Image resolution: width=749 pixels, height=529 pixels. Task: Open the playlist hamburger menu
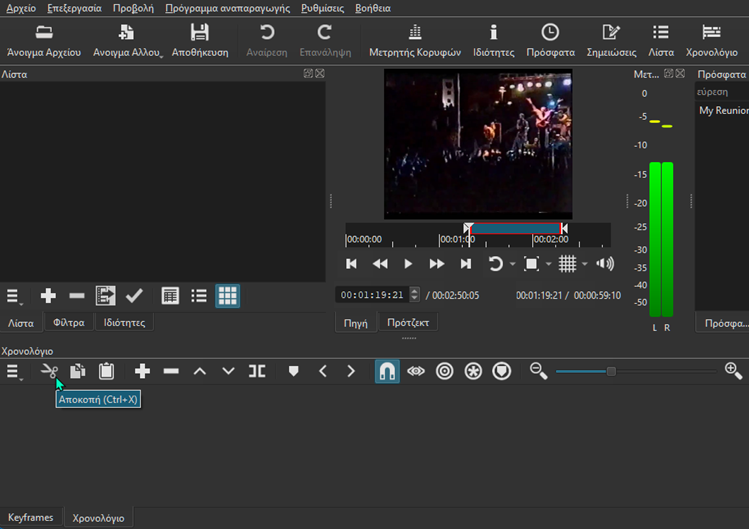point(14,296)
